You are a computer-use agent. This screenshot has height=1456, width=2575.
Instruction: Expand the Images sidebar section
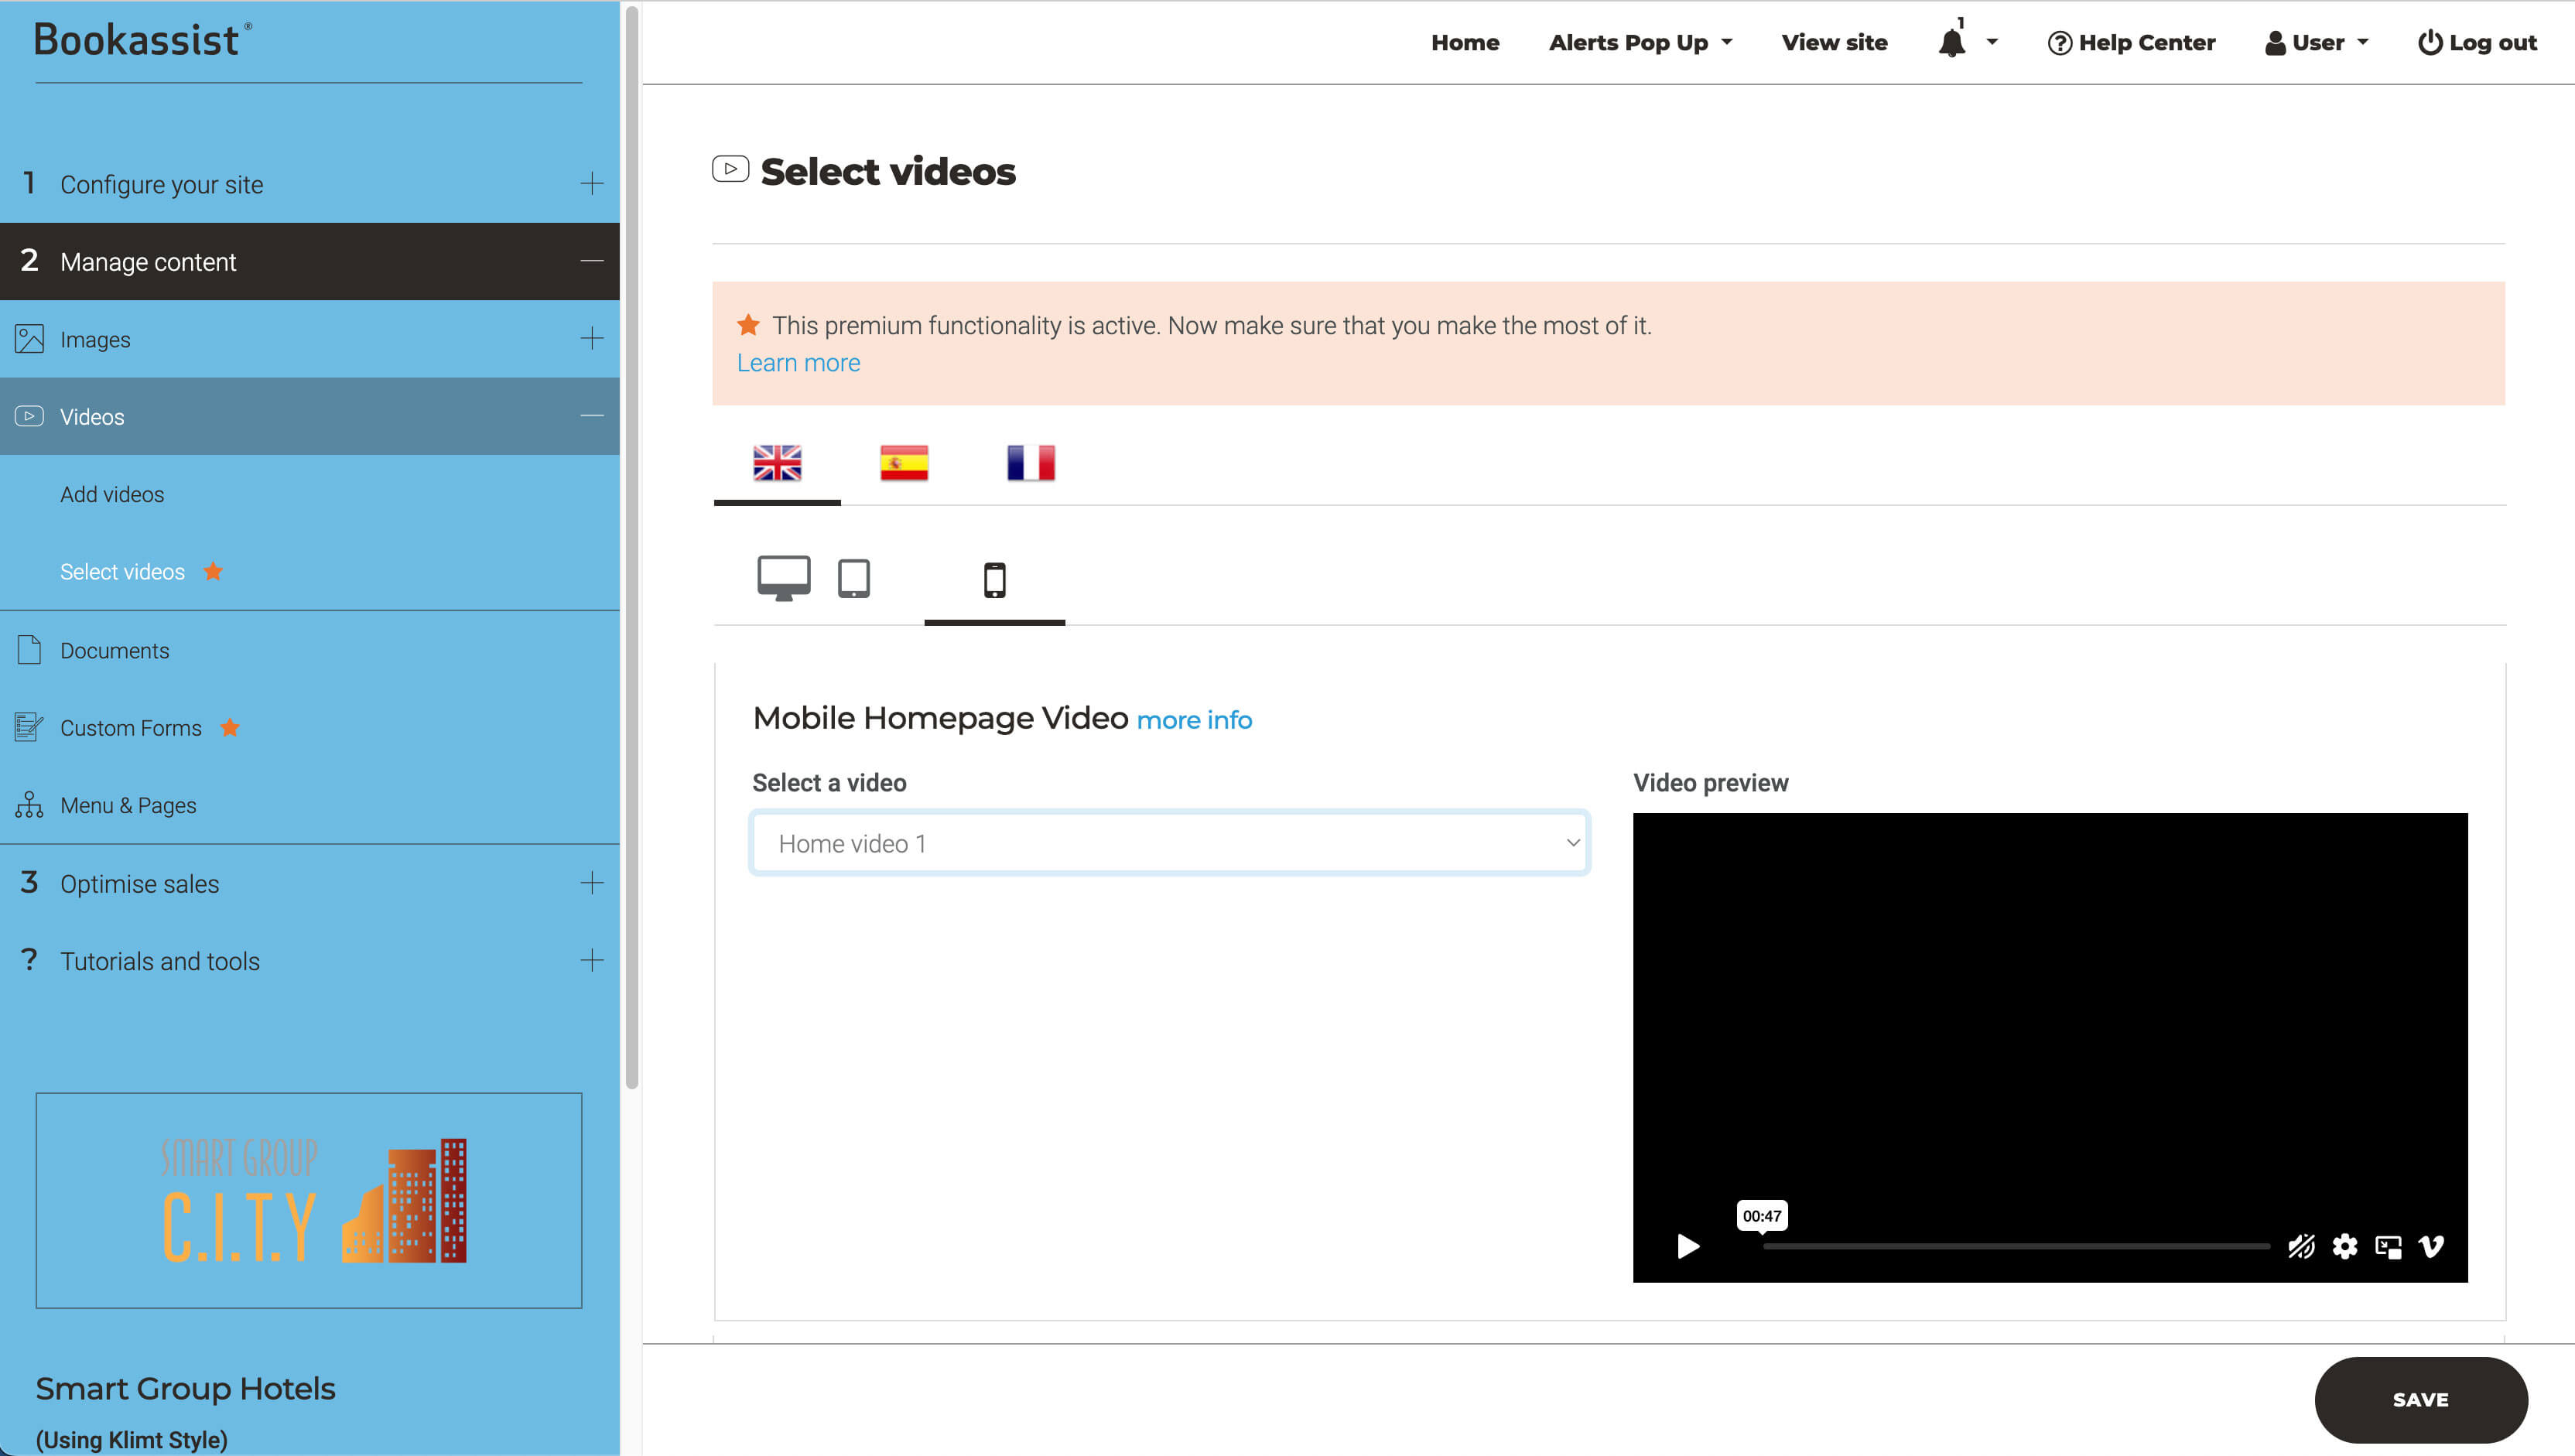click(591, 339)
